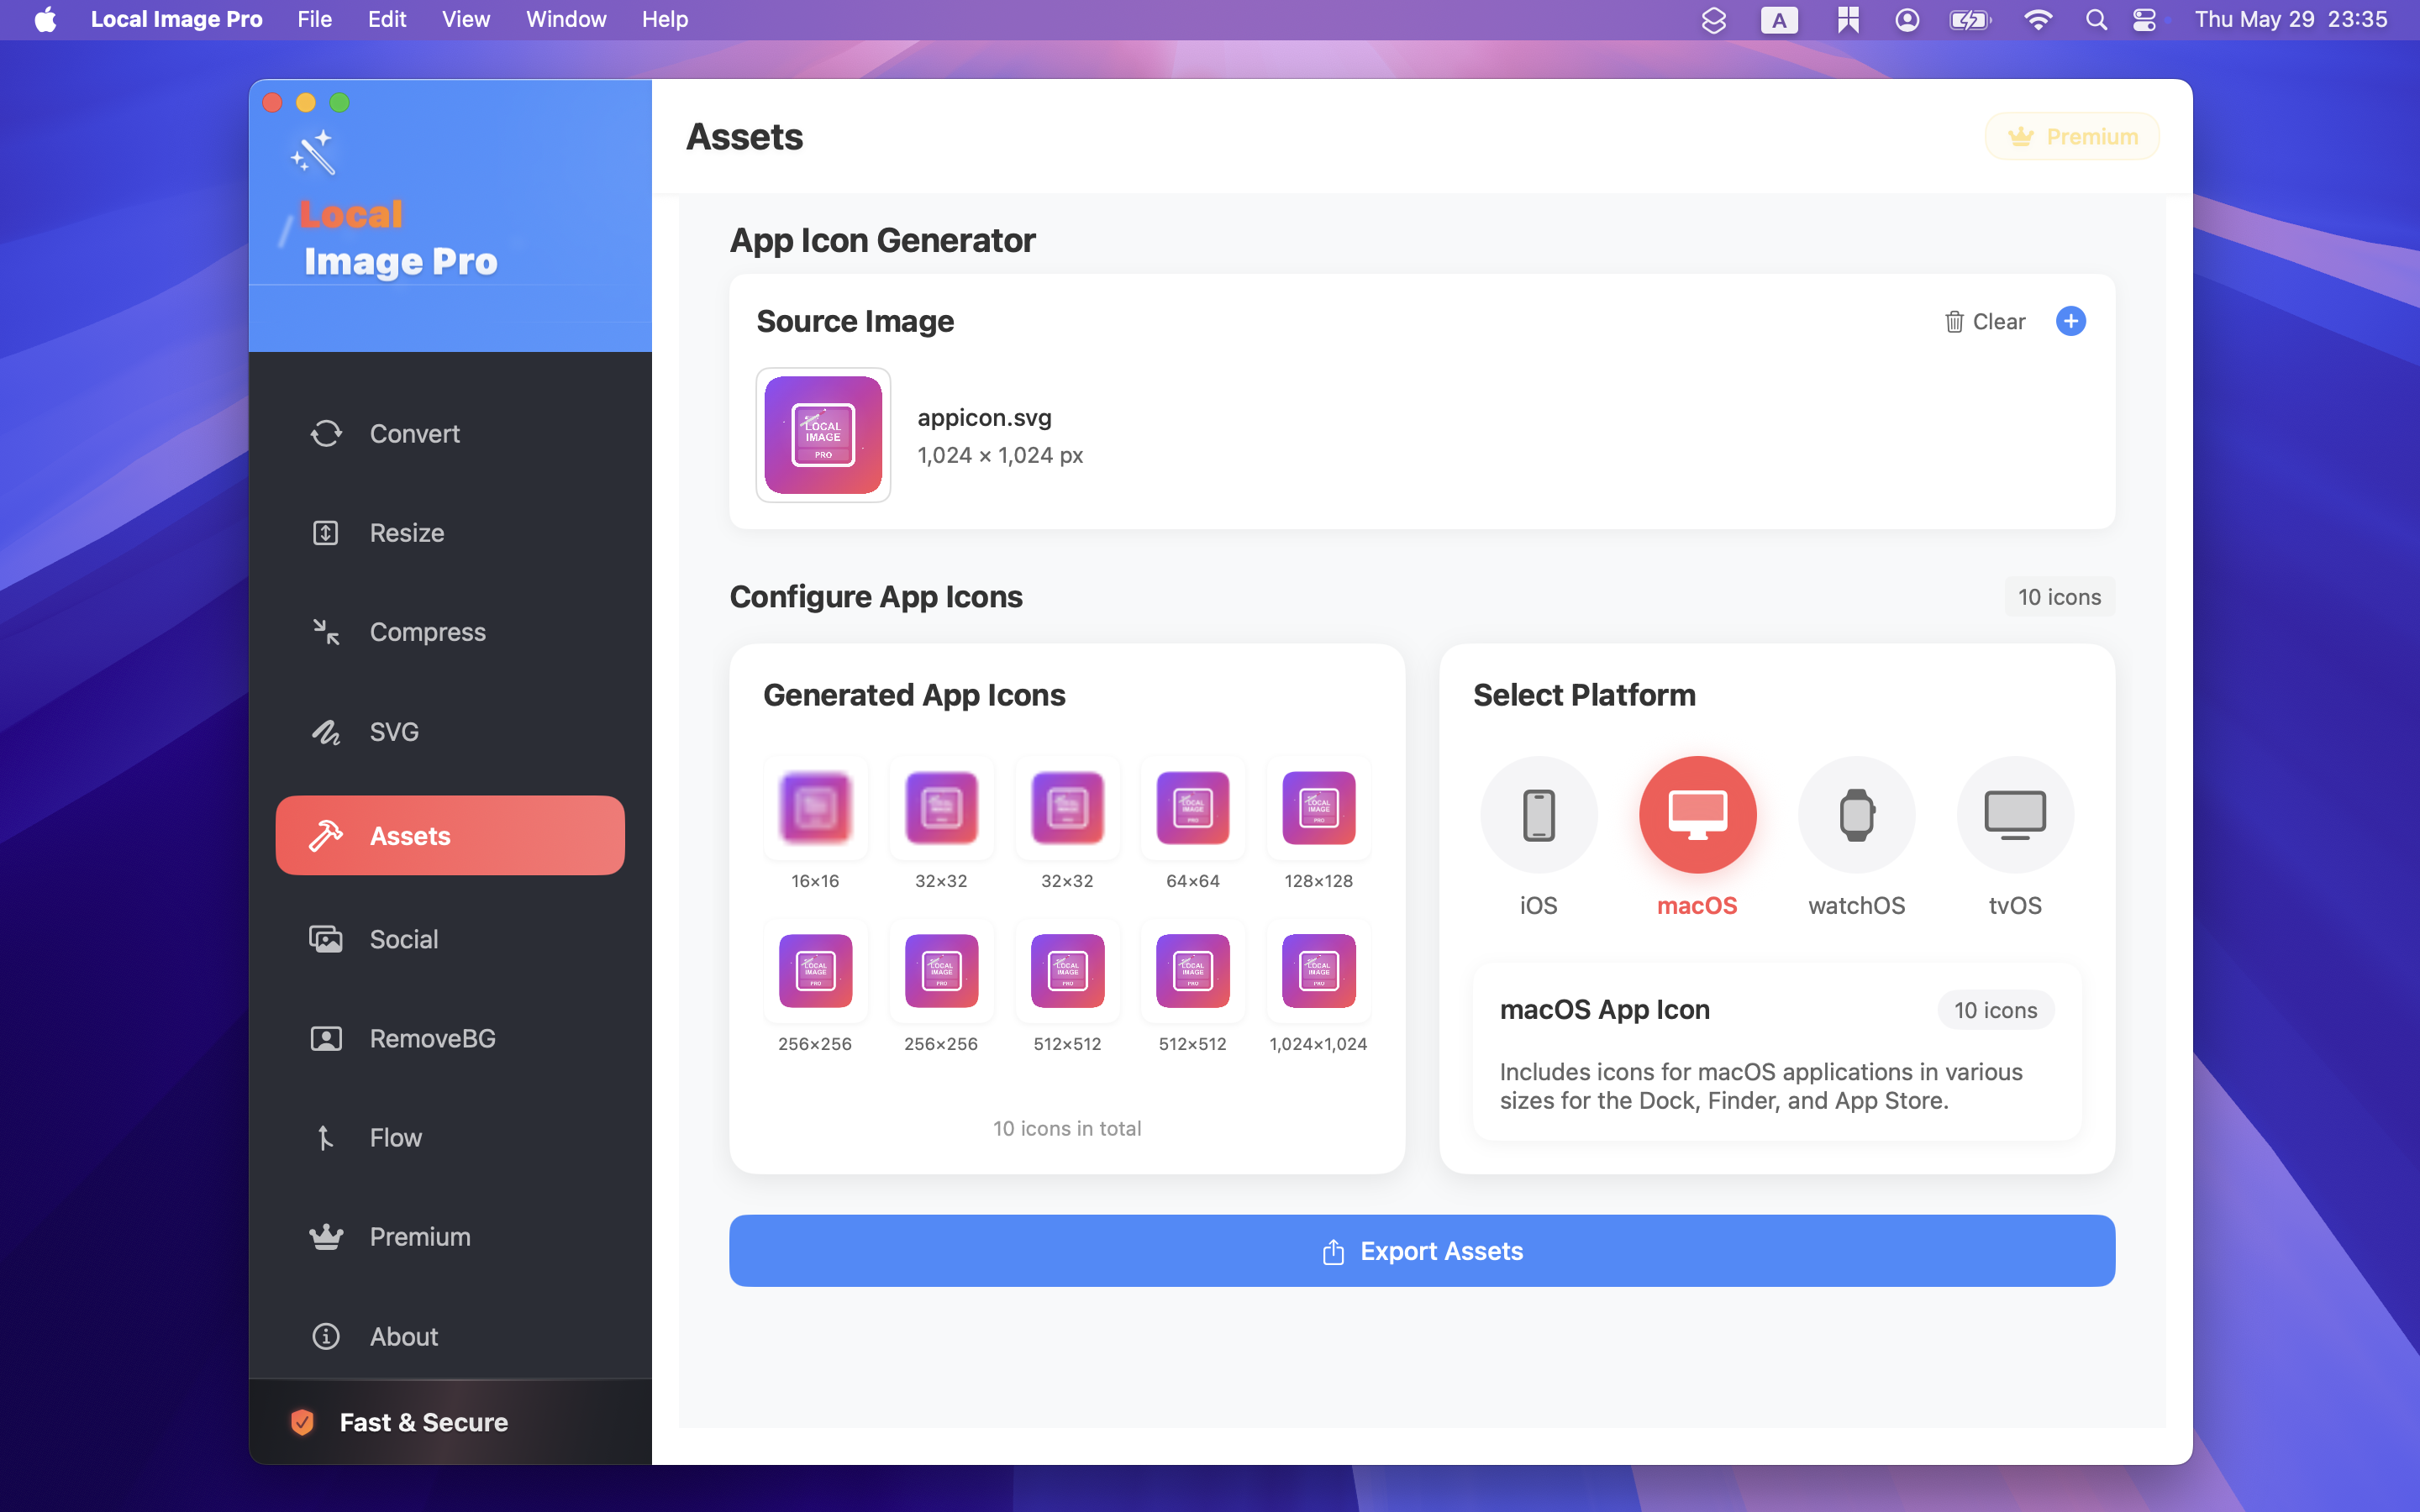Open the Social section in sidebar
The width and height of the screenshot is (2420, 1512).
click(450, 939)
